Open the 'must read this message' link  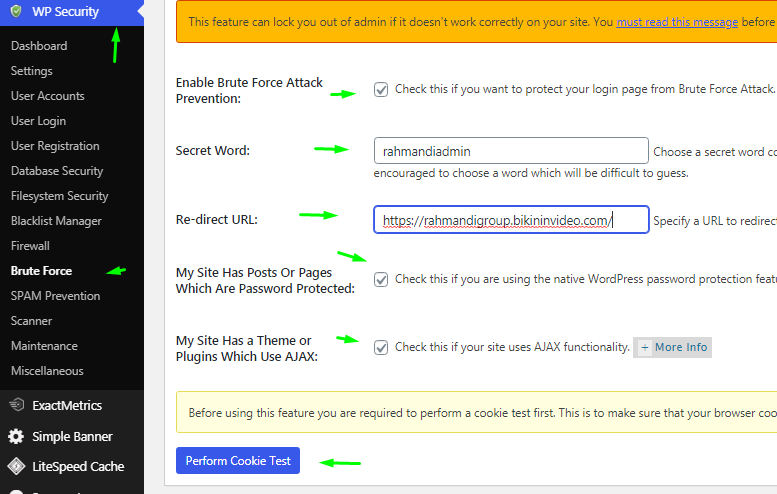click(x=677, y=21)
